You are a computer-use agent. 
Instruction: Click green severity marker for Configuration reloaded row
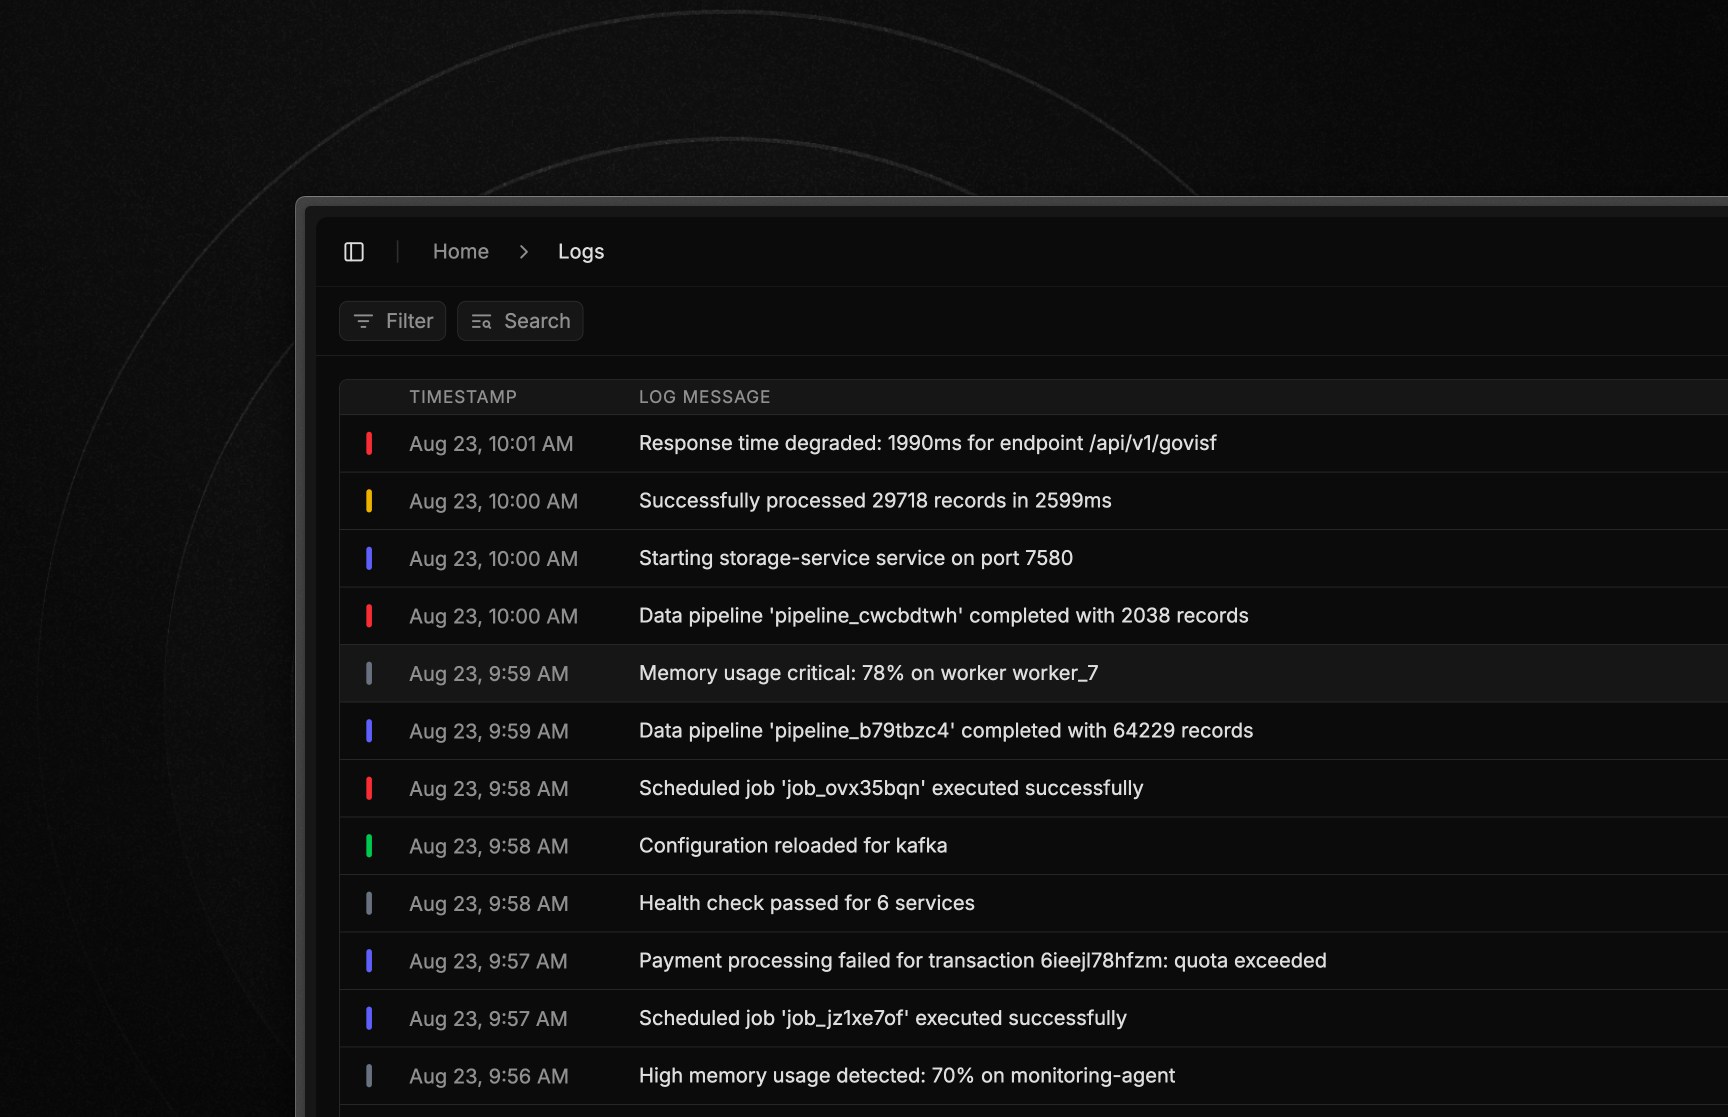pyautogui.click(x=369, y=846)
